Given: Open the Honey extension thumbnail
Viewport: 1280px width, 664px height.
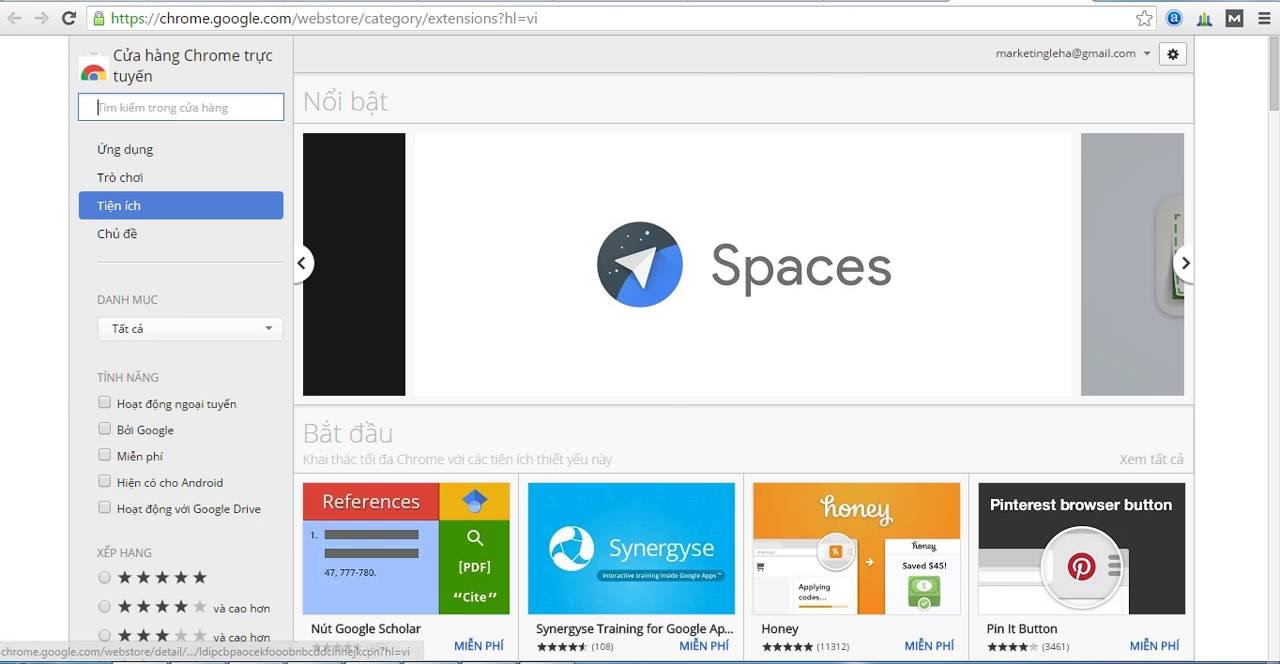Looking at the screenshot, I should click(x=856, y=549).
